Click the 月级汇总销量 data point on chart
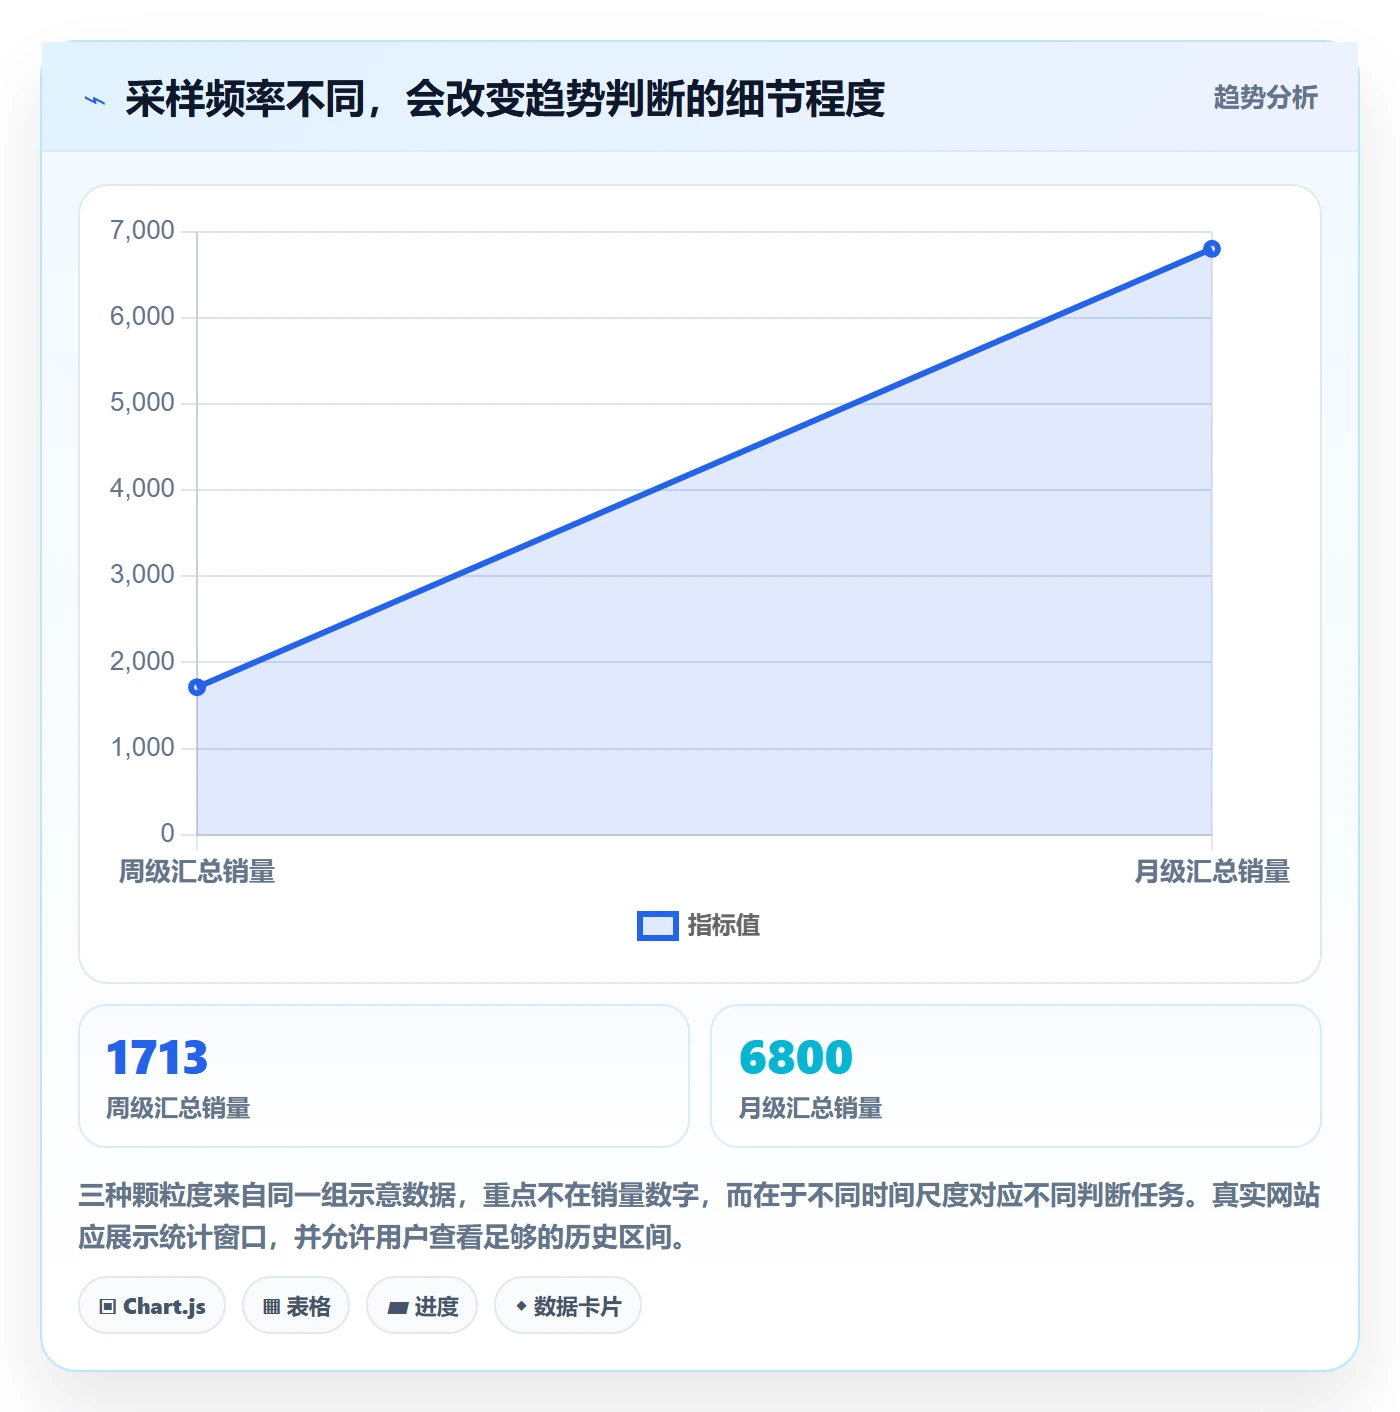1400x1412 pixels. tap(1211, 249)
